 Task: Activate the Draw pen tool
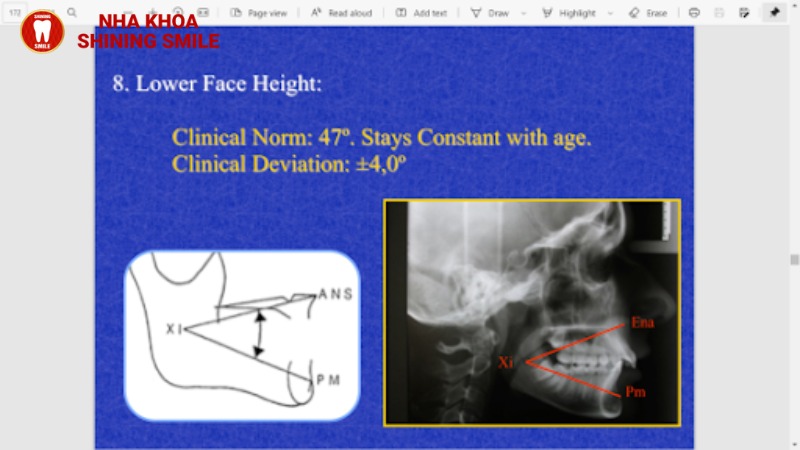coord(489,13)
